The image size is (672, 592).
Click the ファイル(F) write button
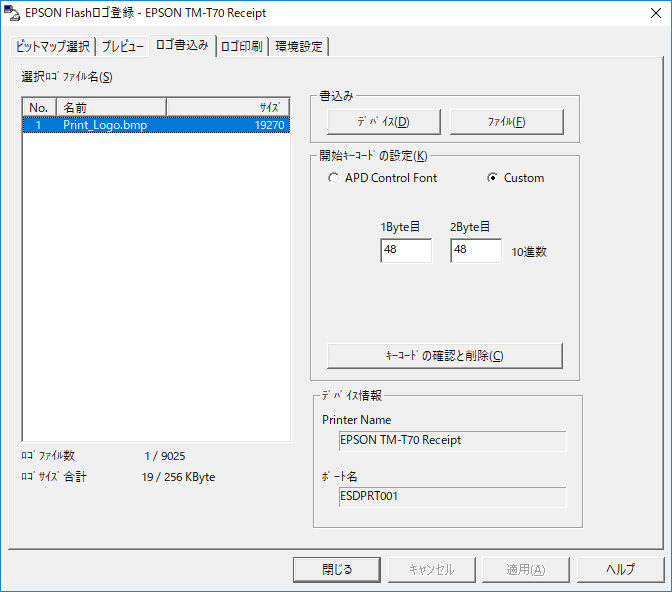506,122
